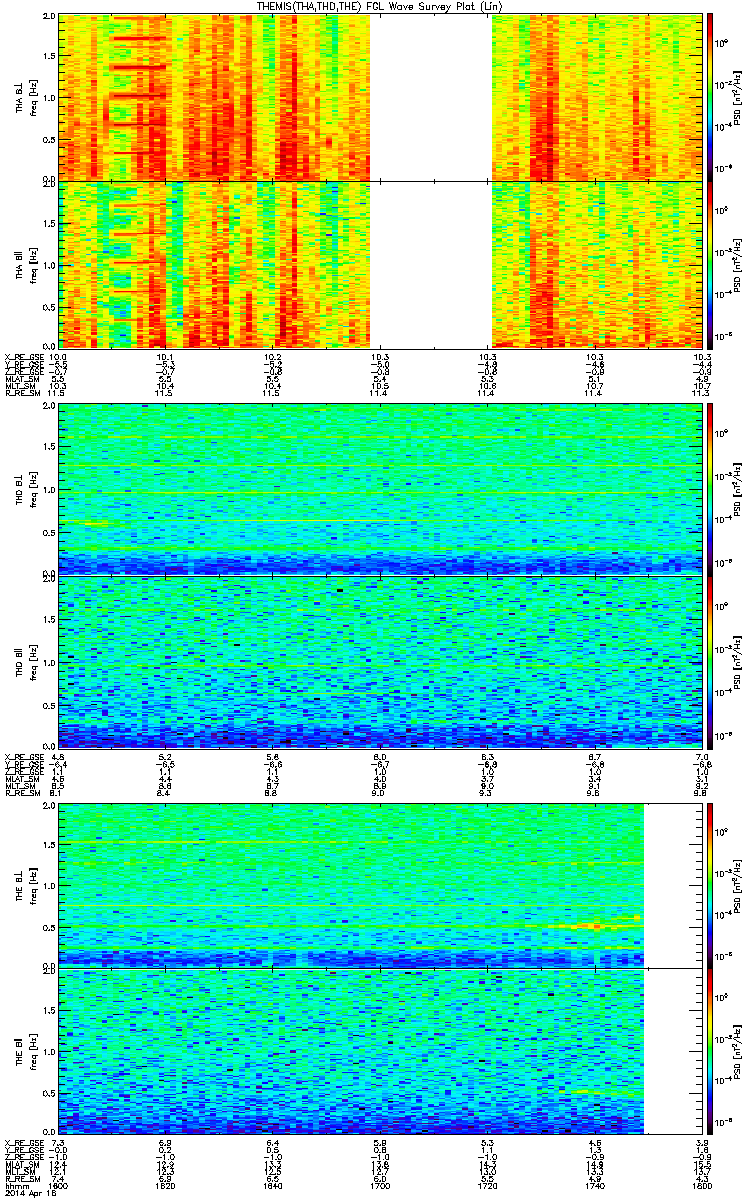Screen dimensions: 750x1200
Task: Click the THD B-parallel spectrogram panel
Action: coord(381,660)
